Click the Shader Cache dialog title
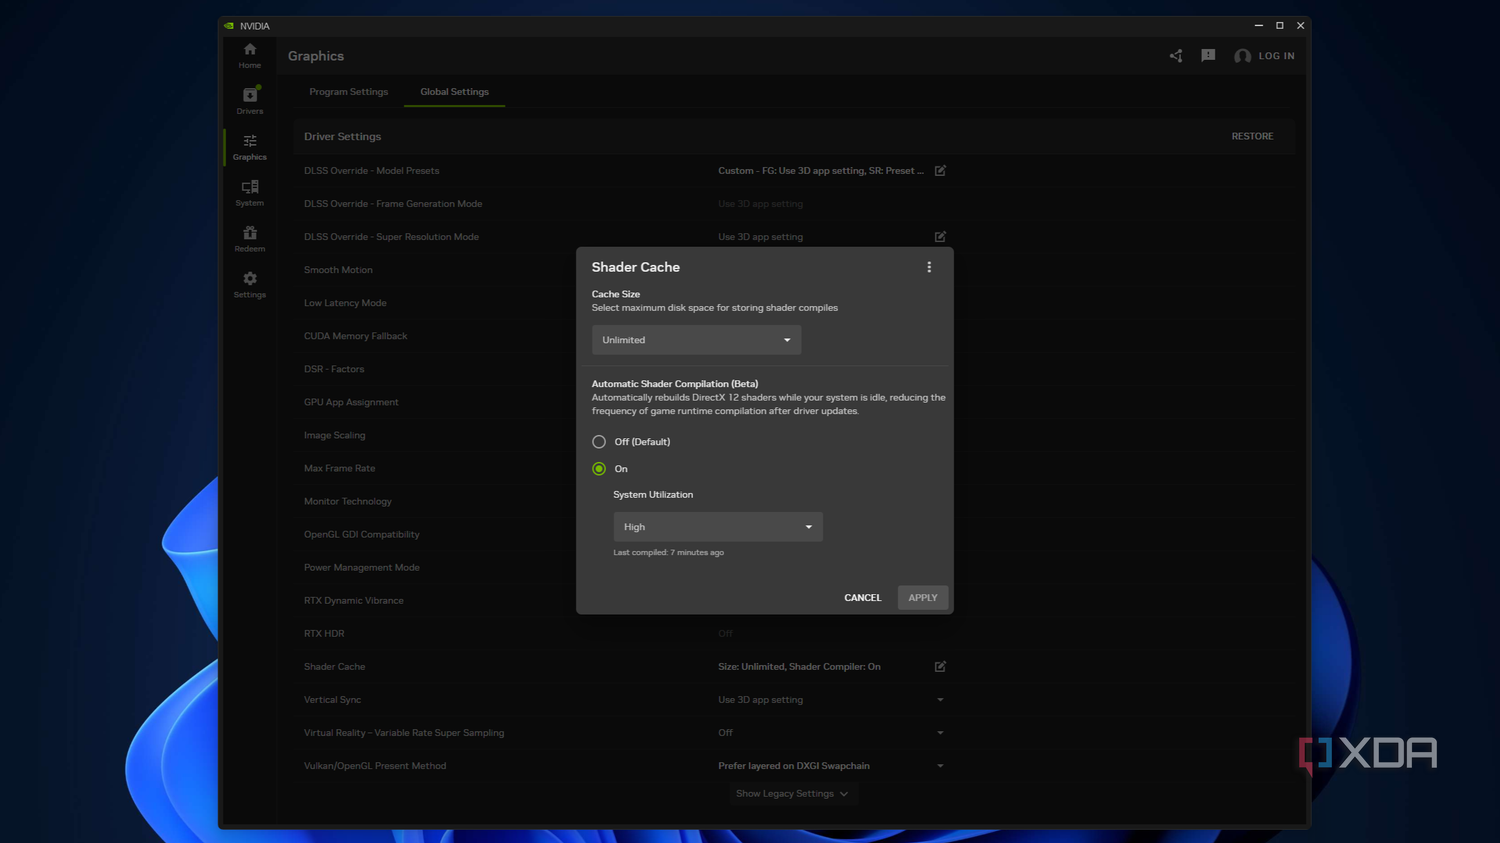Image resolution: width=1500 pixels, height=843 pixels. pyautogui.click(x=635, y=267)
